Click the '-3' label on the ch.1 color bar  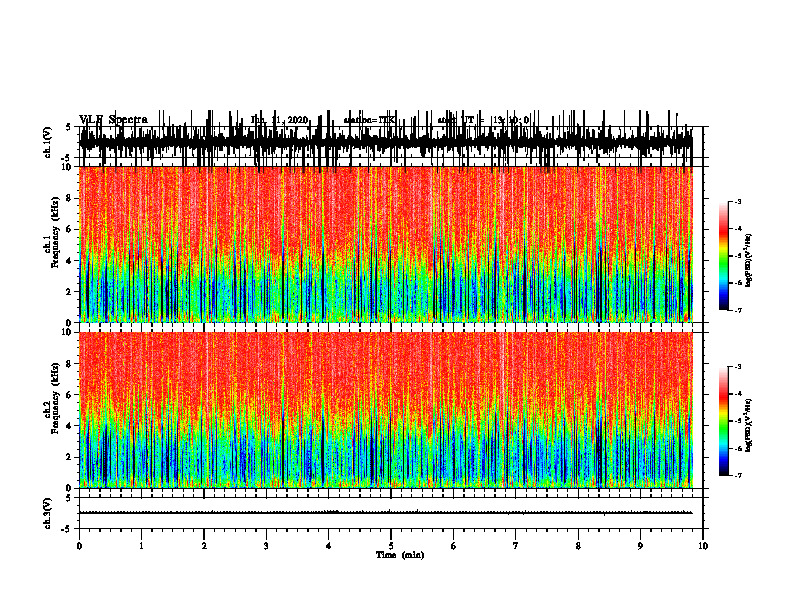[x=738, y=202]
